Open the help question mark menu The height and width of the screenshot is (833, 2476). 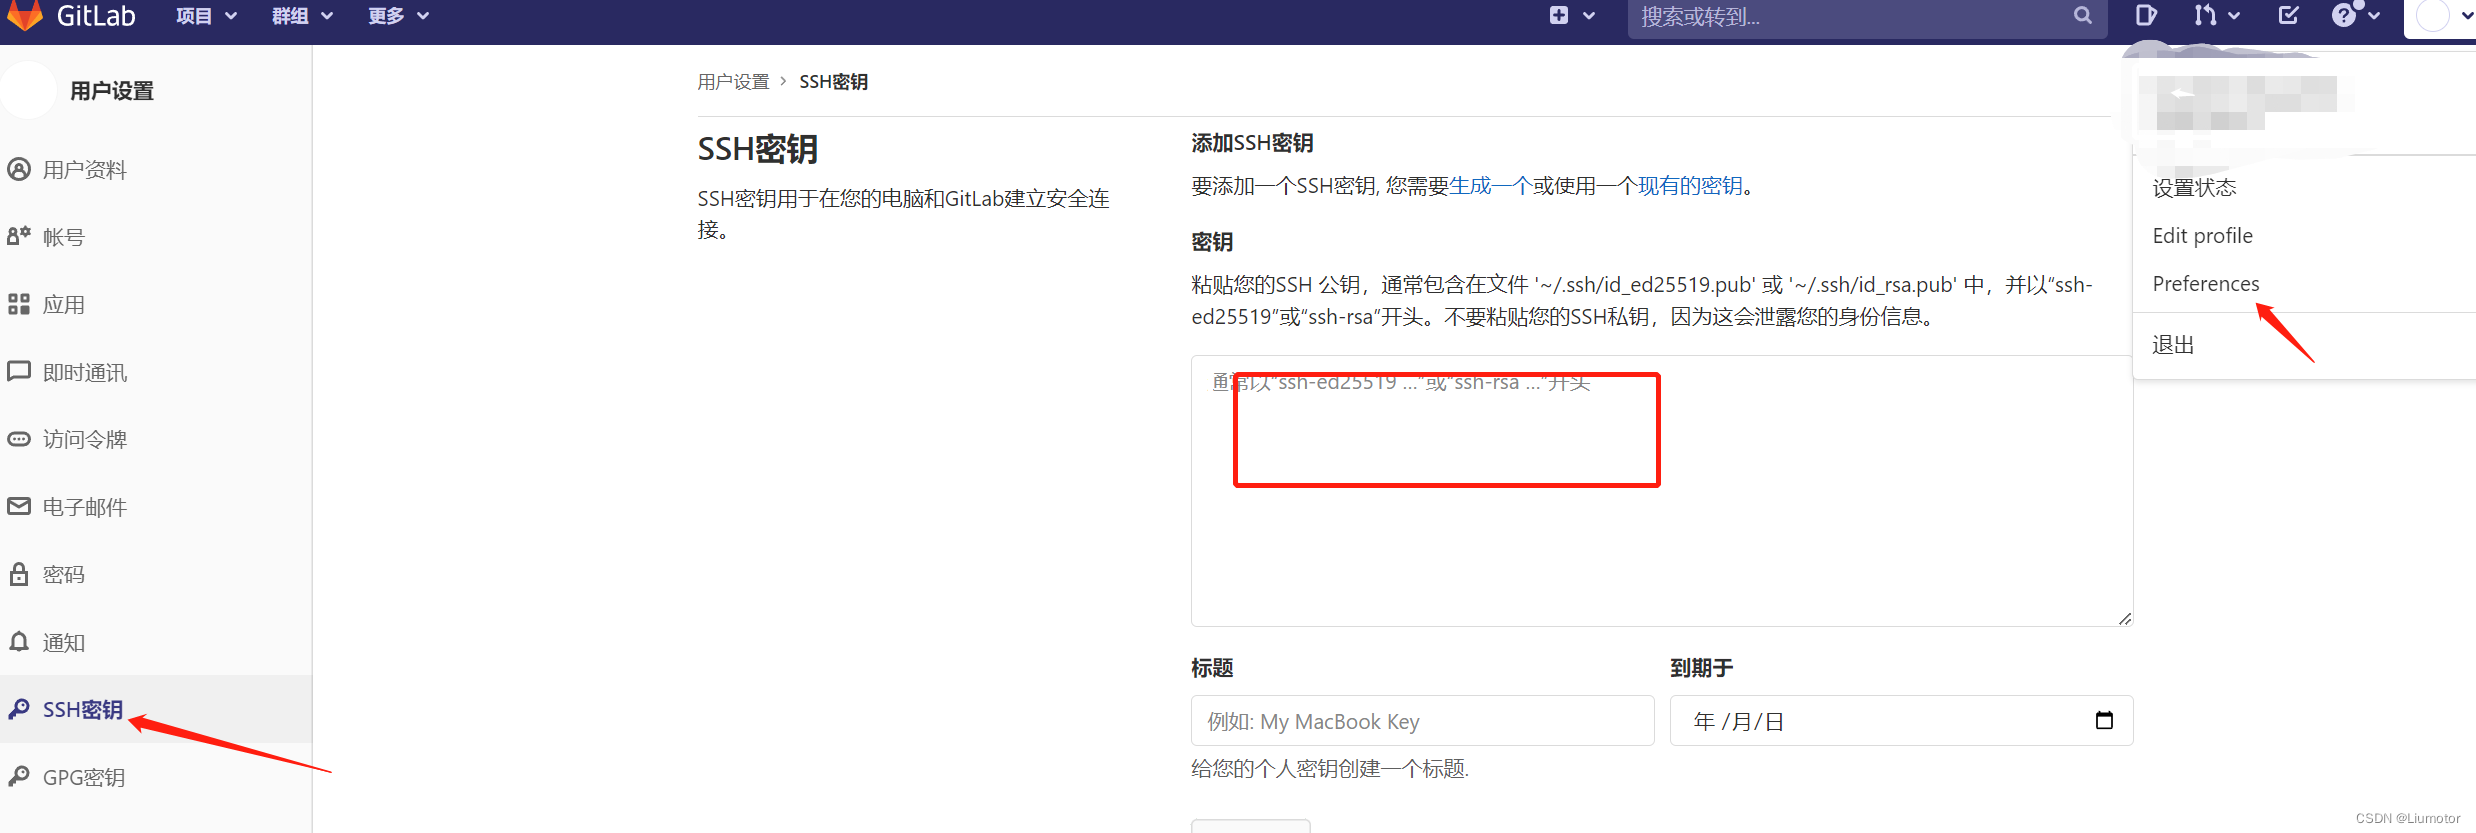[x=2355, y=16]
